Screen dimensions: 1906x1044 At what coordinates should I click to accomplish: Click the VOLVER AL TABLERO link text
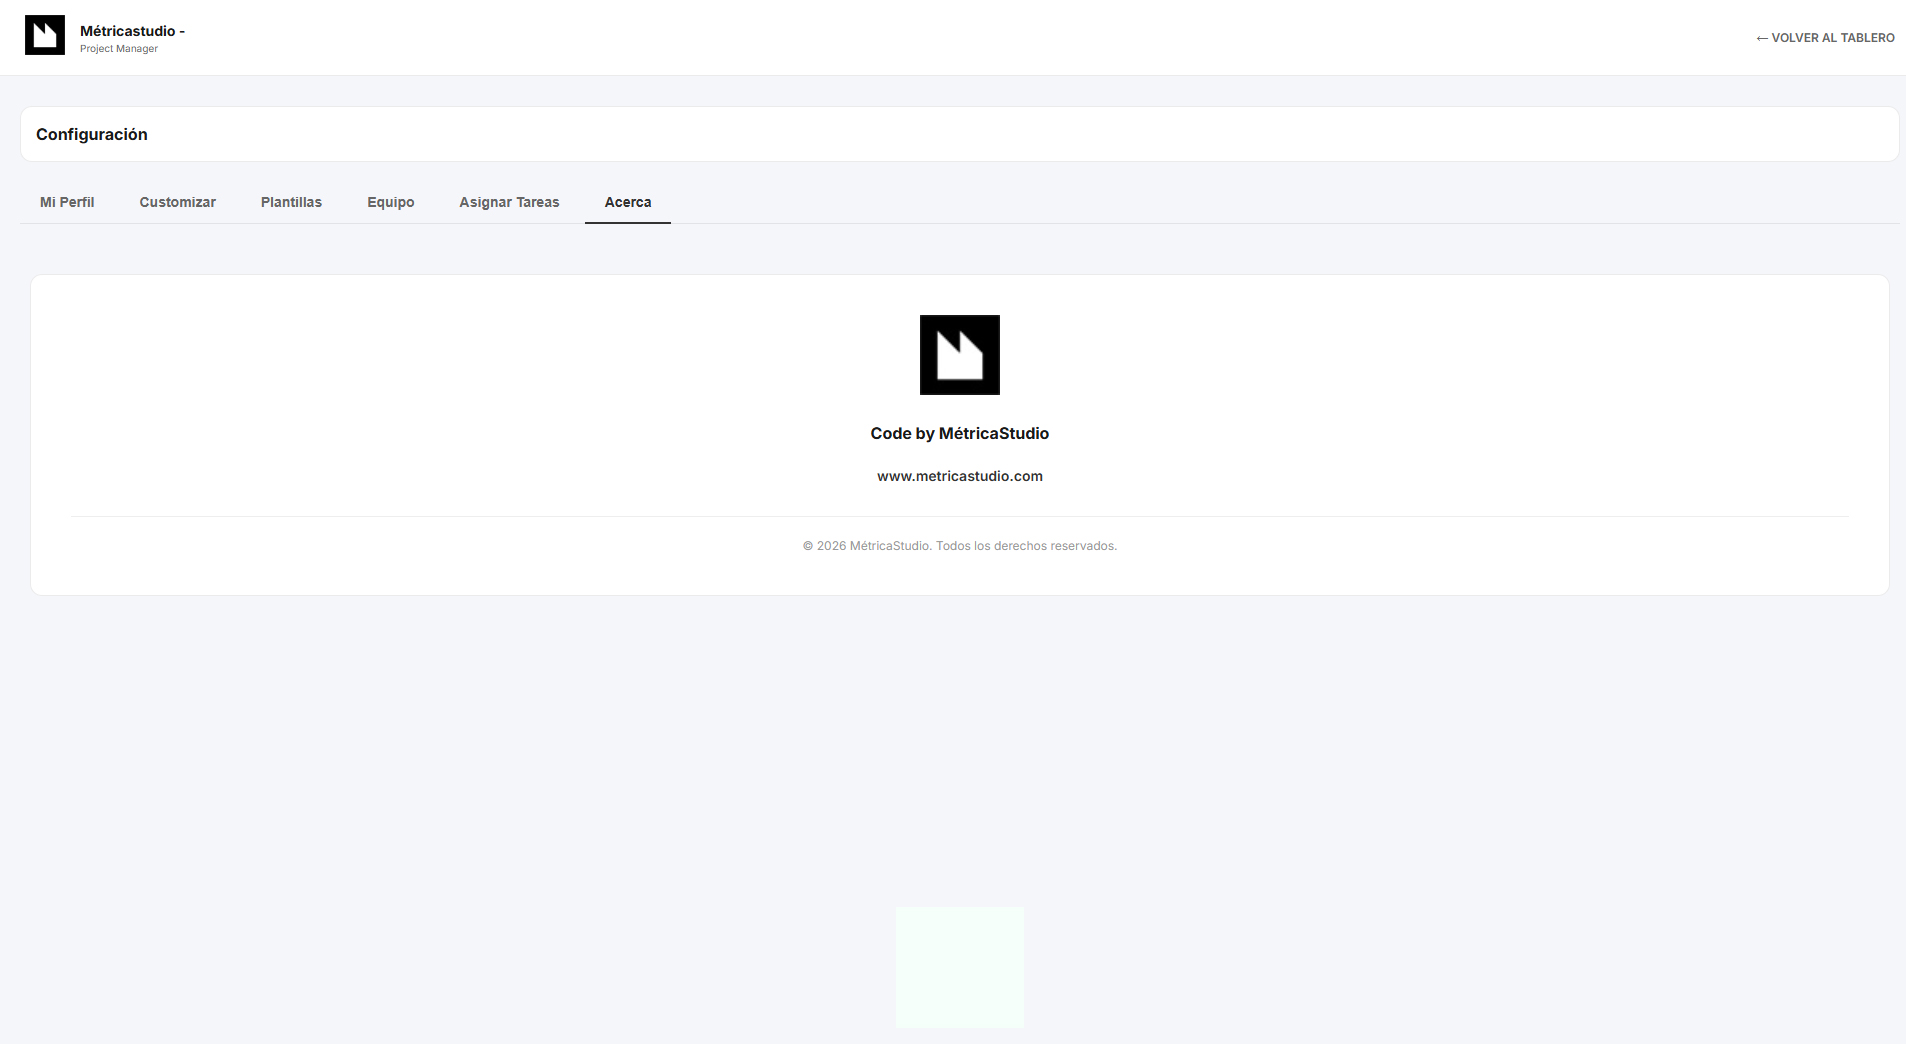pyautogui.click(x=1832, y=38)
